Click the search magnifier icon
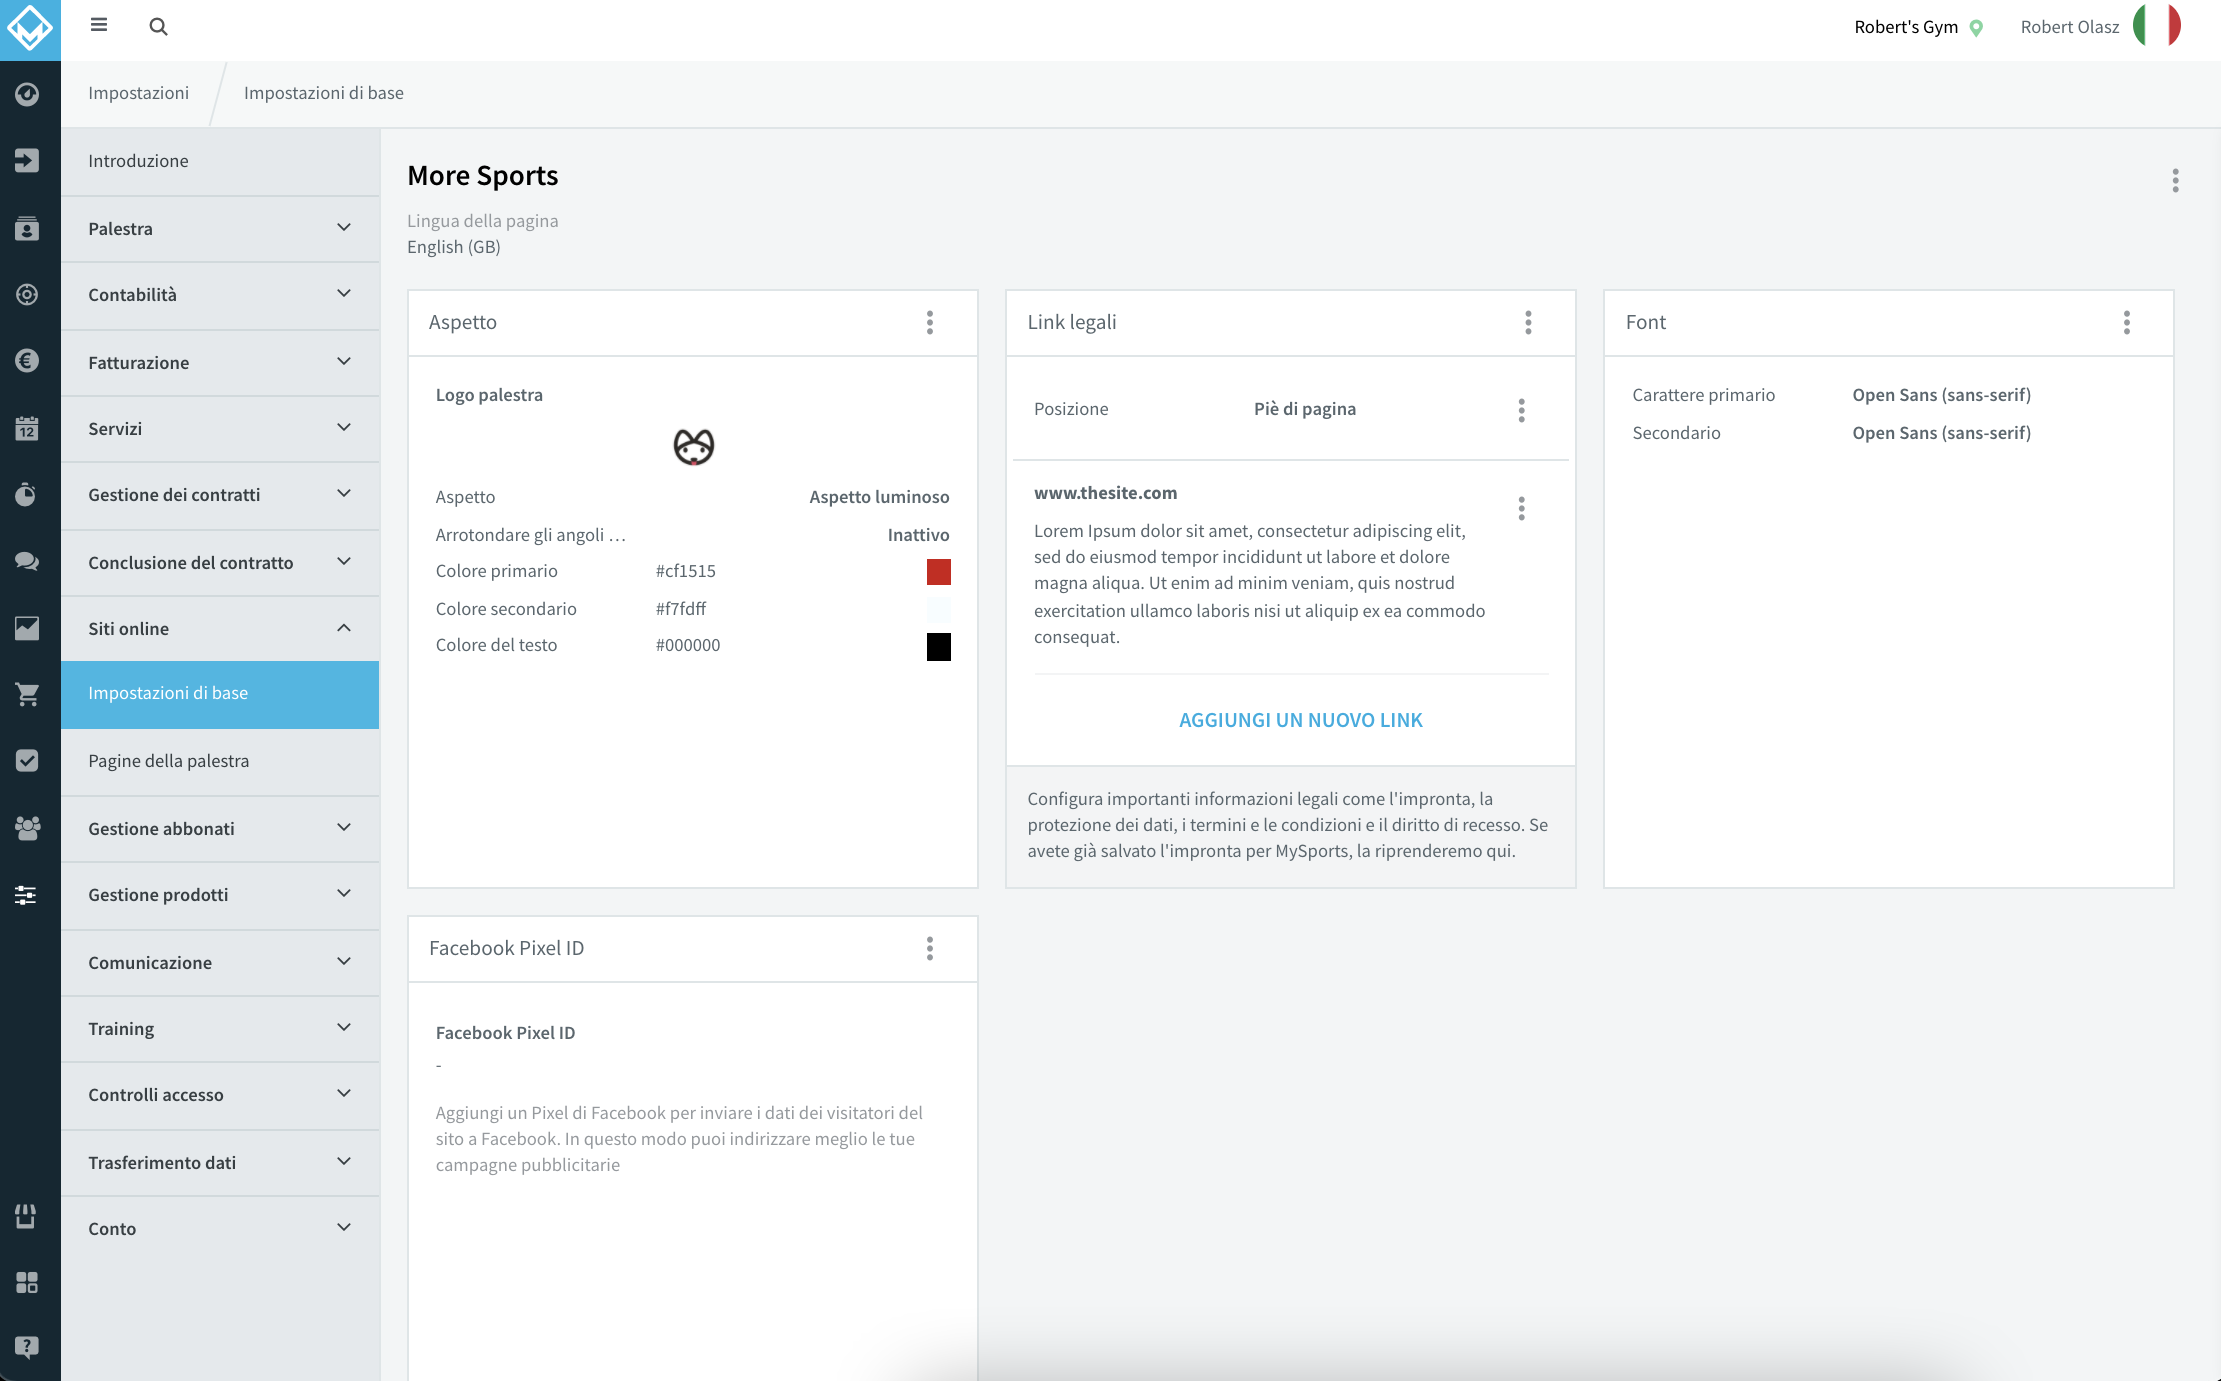The height and width of the screenshot is (1381, 2221). click(x=158, y=26)
